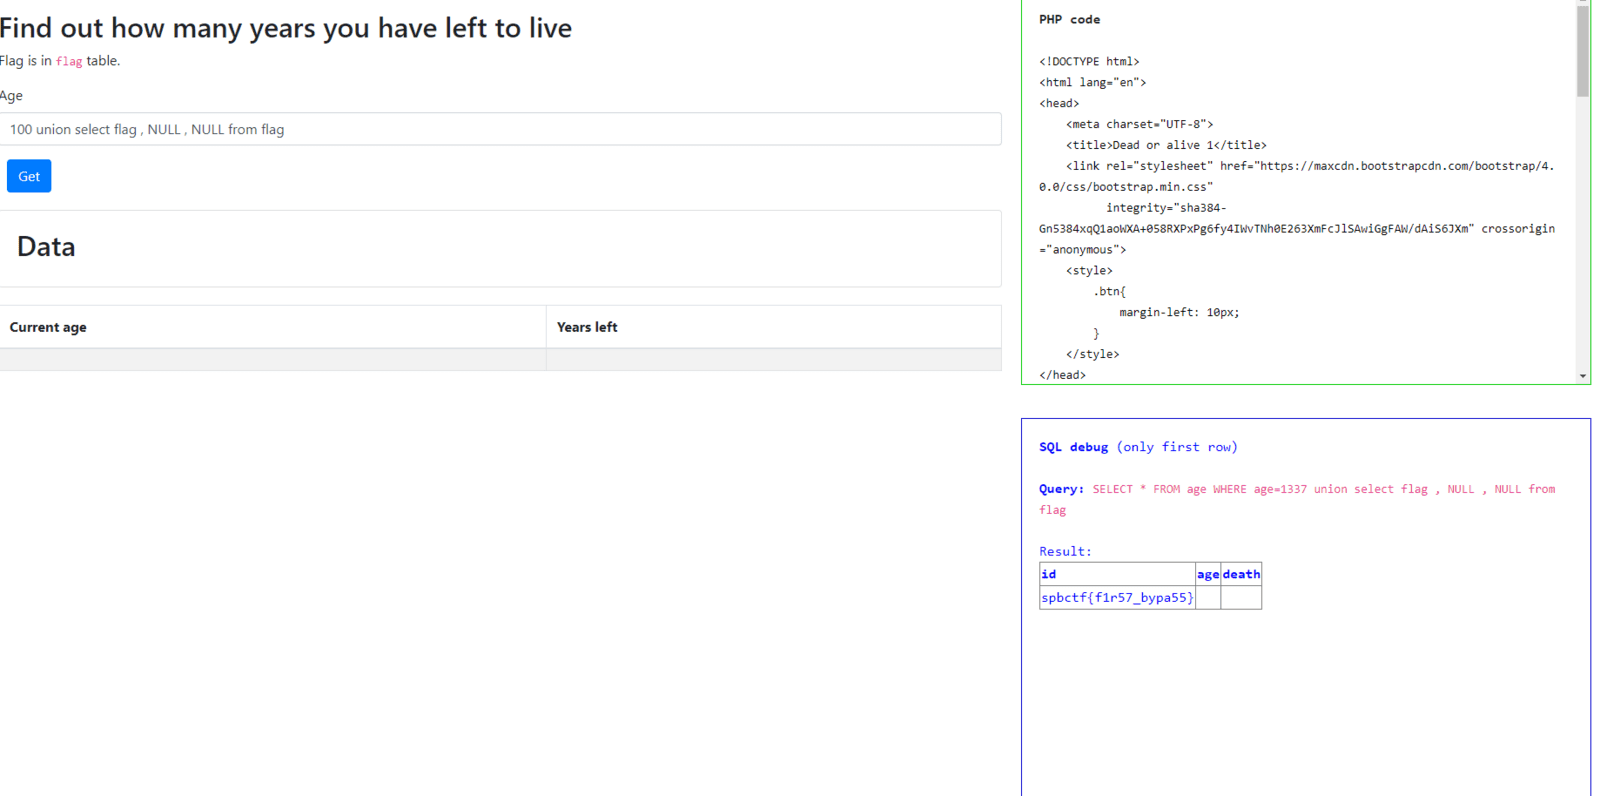Click the 'Result:' label
Viewport: 1600px width, 796px height.
(x=1065, y=551)
